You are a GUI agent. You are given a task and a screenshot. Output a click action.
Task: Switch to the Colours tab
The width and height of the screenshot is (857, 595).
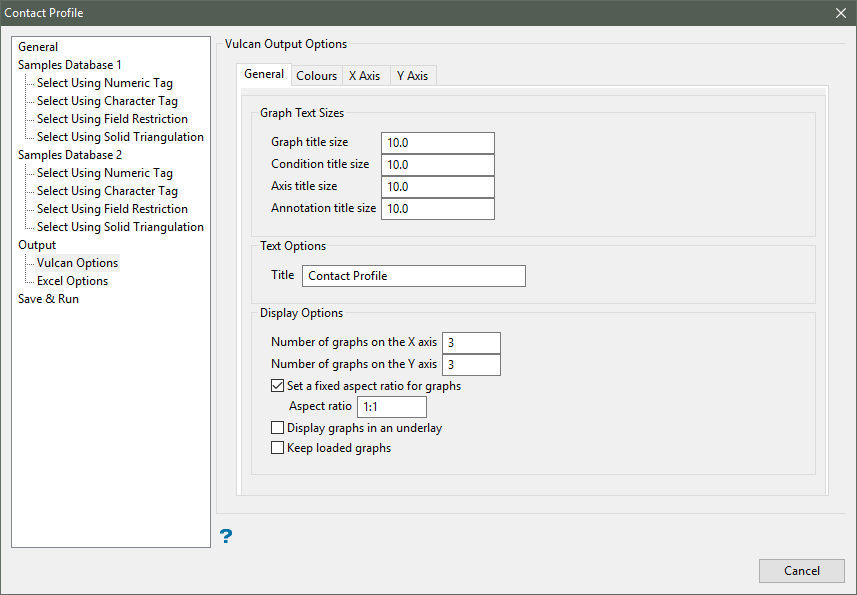[316, 76]
